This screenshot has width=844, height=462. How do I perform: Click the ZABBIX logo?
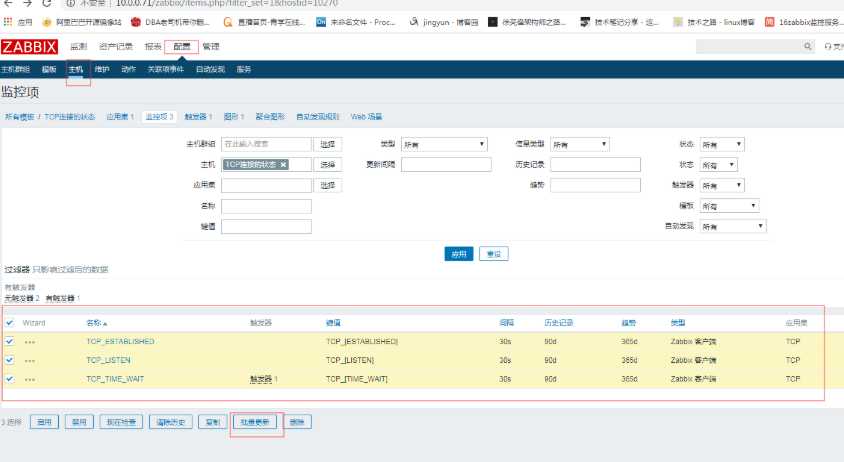(30, 47)
